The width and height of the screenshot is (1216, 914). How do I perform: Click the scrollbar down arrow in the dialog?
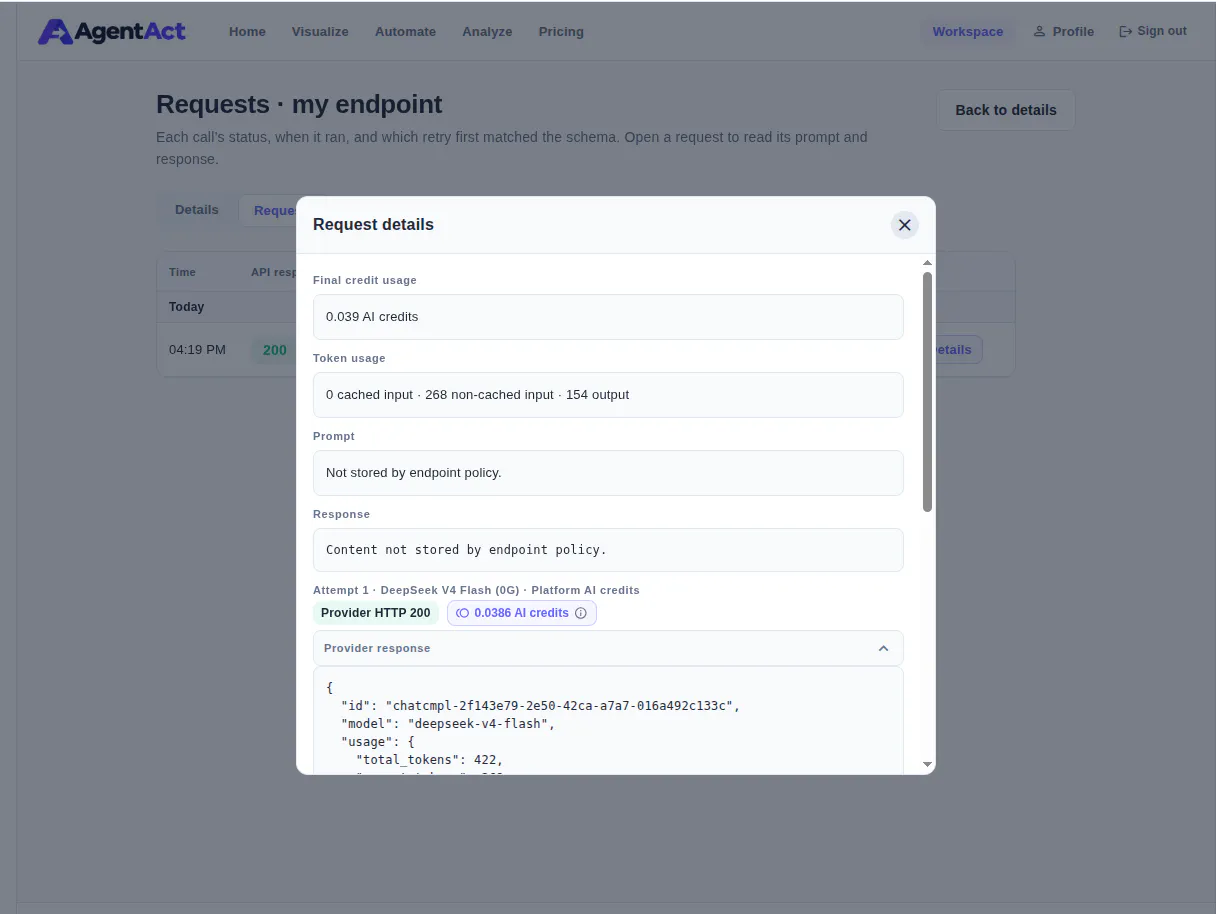tap(927, 764)
